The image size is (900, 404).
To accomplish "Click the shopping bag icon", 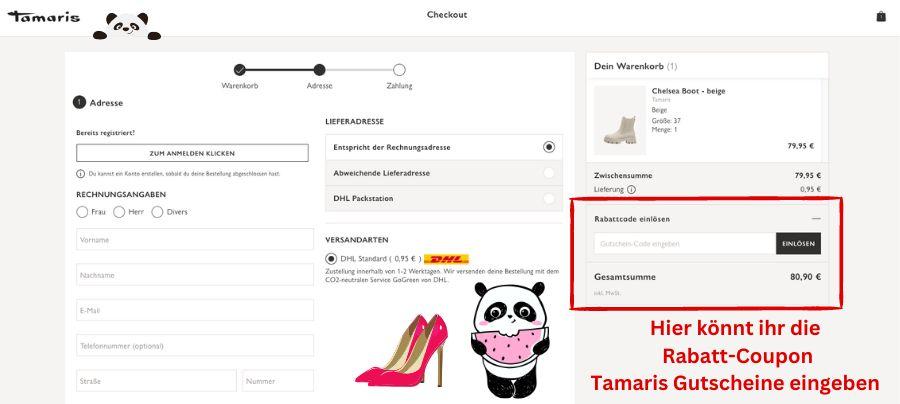I will [881, 16].
